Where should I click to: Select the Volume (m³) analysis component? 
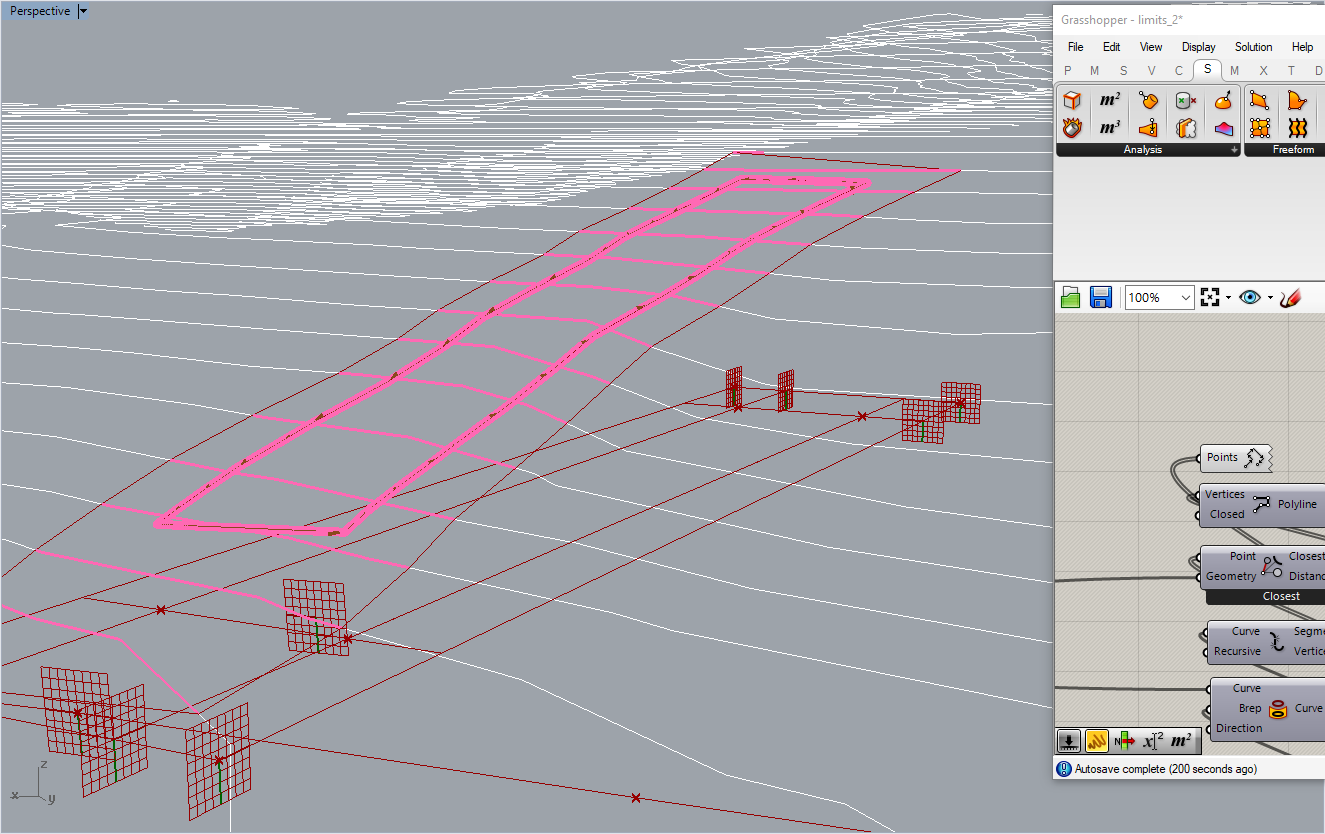click(x=1110, y=128)
